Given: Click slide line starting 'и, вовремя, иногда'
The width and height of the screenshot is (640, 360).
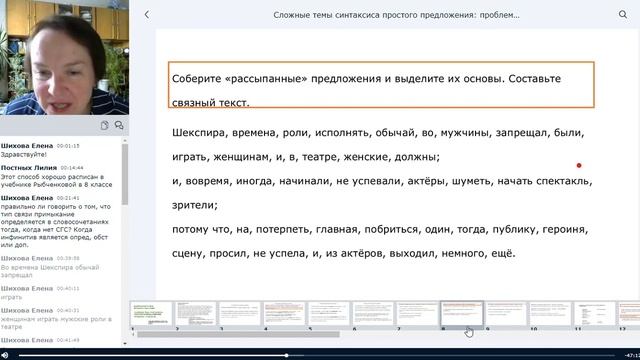Looking at the screenshot, I should click(382, 181).
